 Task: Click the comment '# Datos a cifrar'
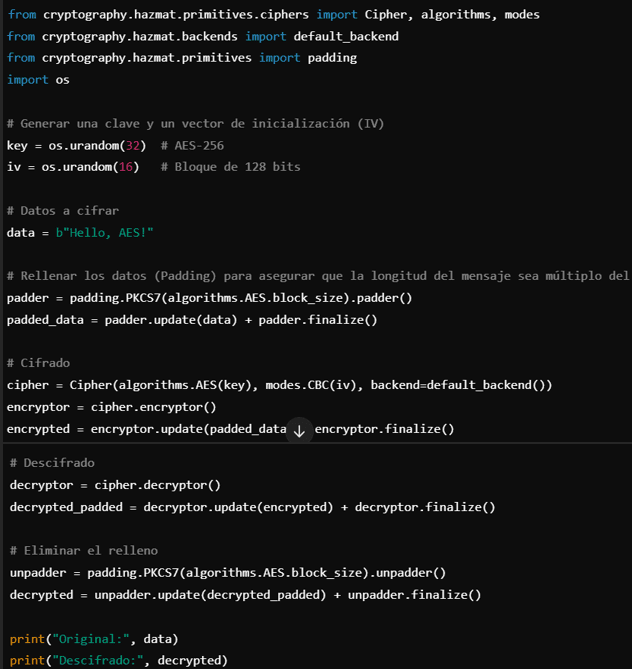pyautogui.click(x=63, y=211)
